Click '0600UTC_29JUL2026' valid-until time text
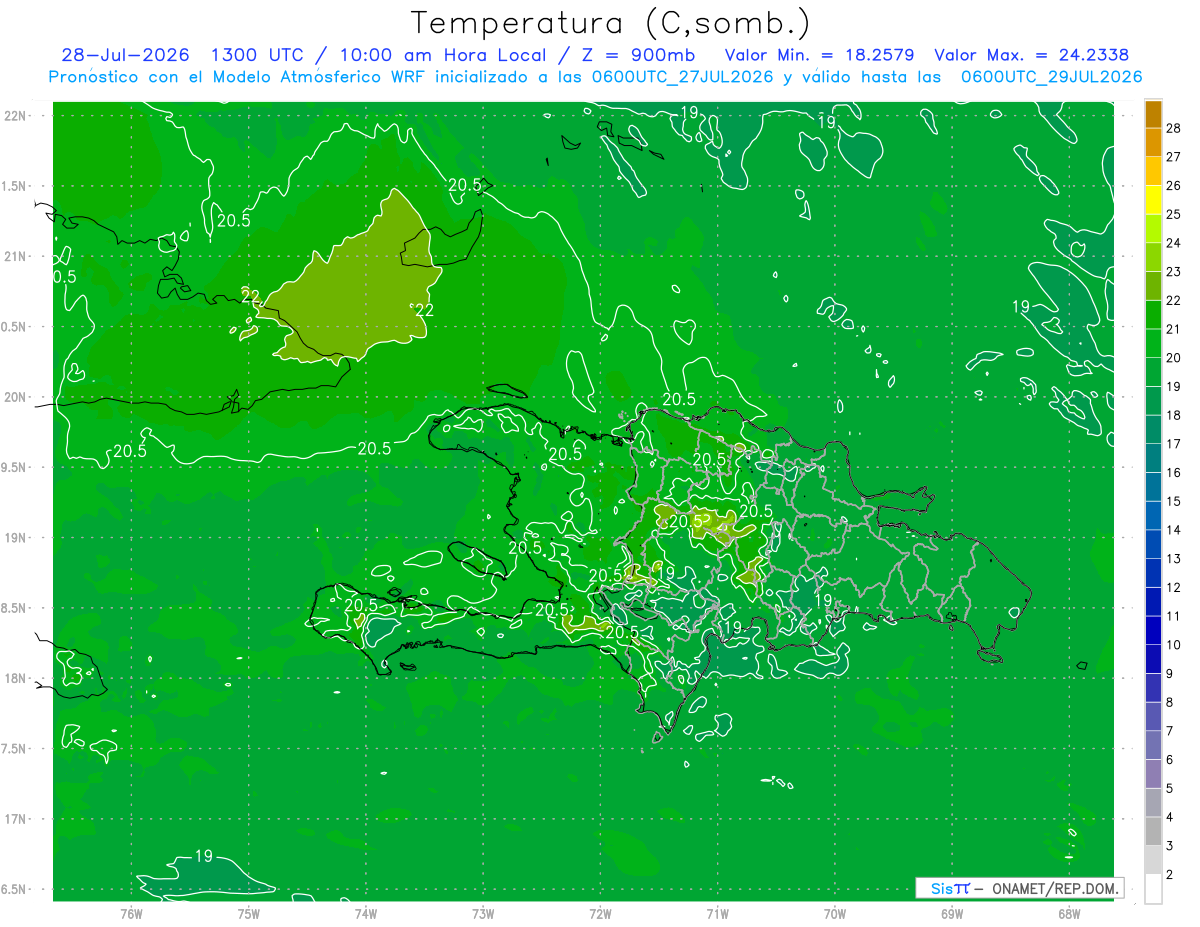The height and width of the screenshot is (927, 1200). [x=1051, y=77]
